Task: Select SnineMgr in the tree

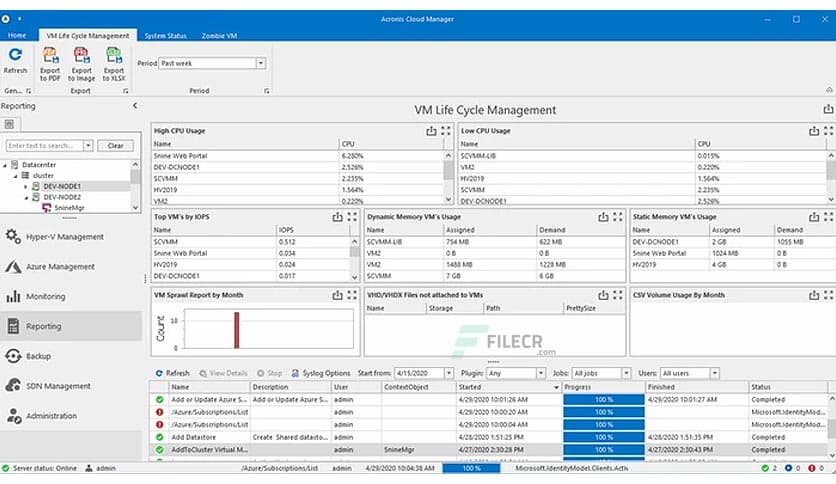Action: [69, 208]
